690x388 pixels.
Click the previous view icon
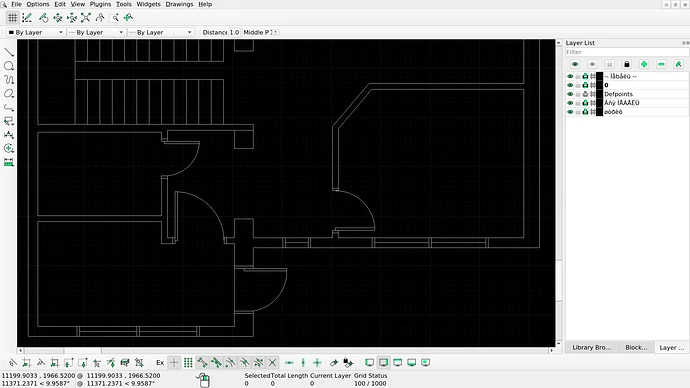(x=100, y=18)
